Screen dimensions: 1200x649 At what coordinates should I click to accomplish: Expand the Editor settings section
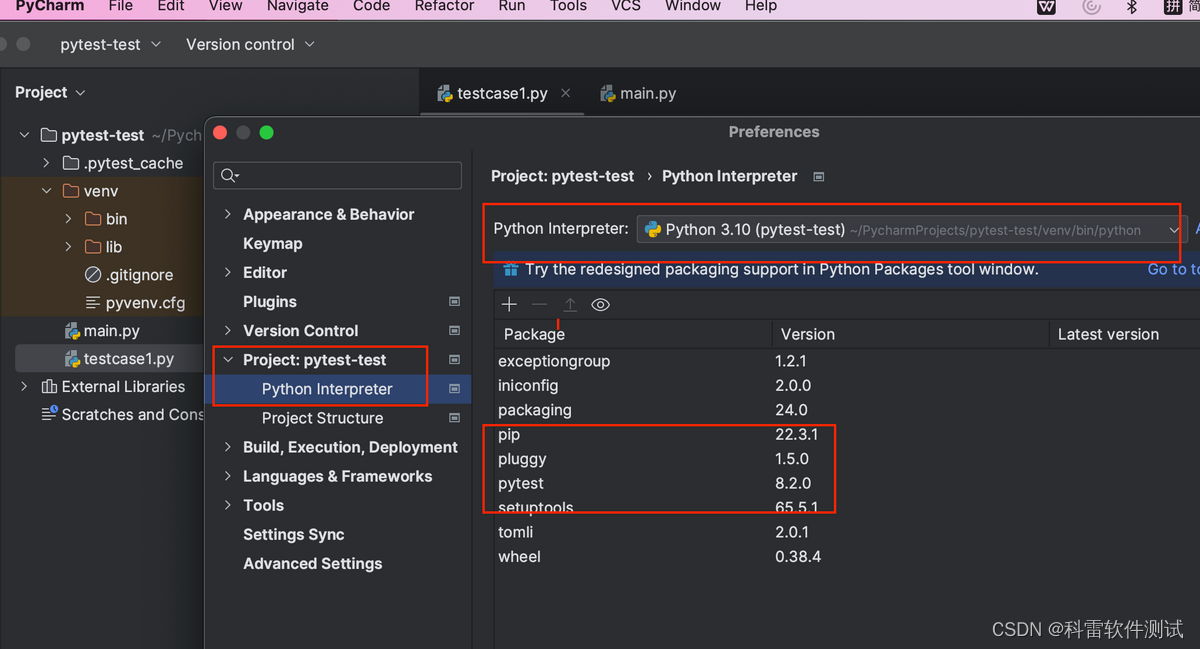pos(228,272)
